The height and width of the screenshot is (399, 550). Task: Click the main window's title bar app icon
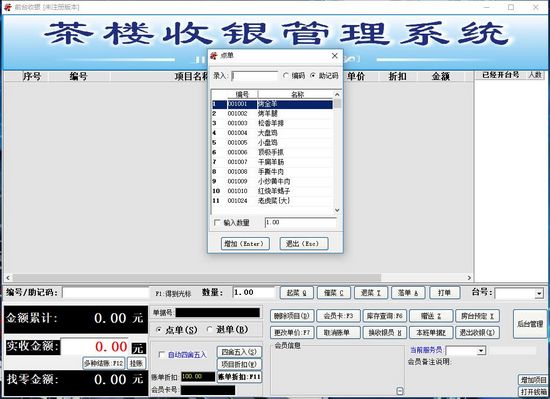(x=8, y=7)
